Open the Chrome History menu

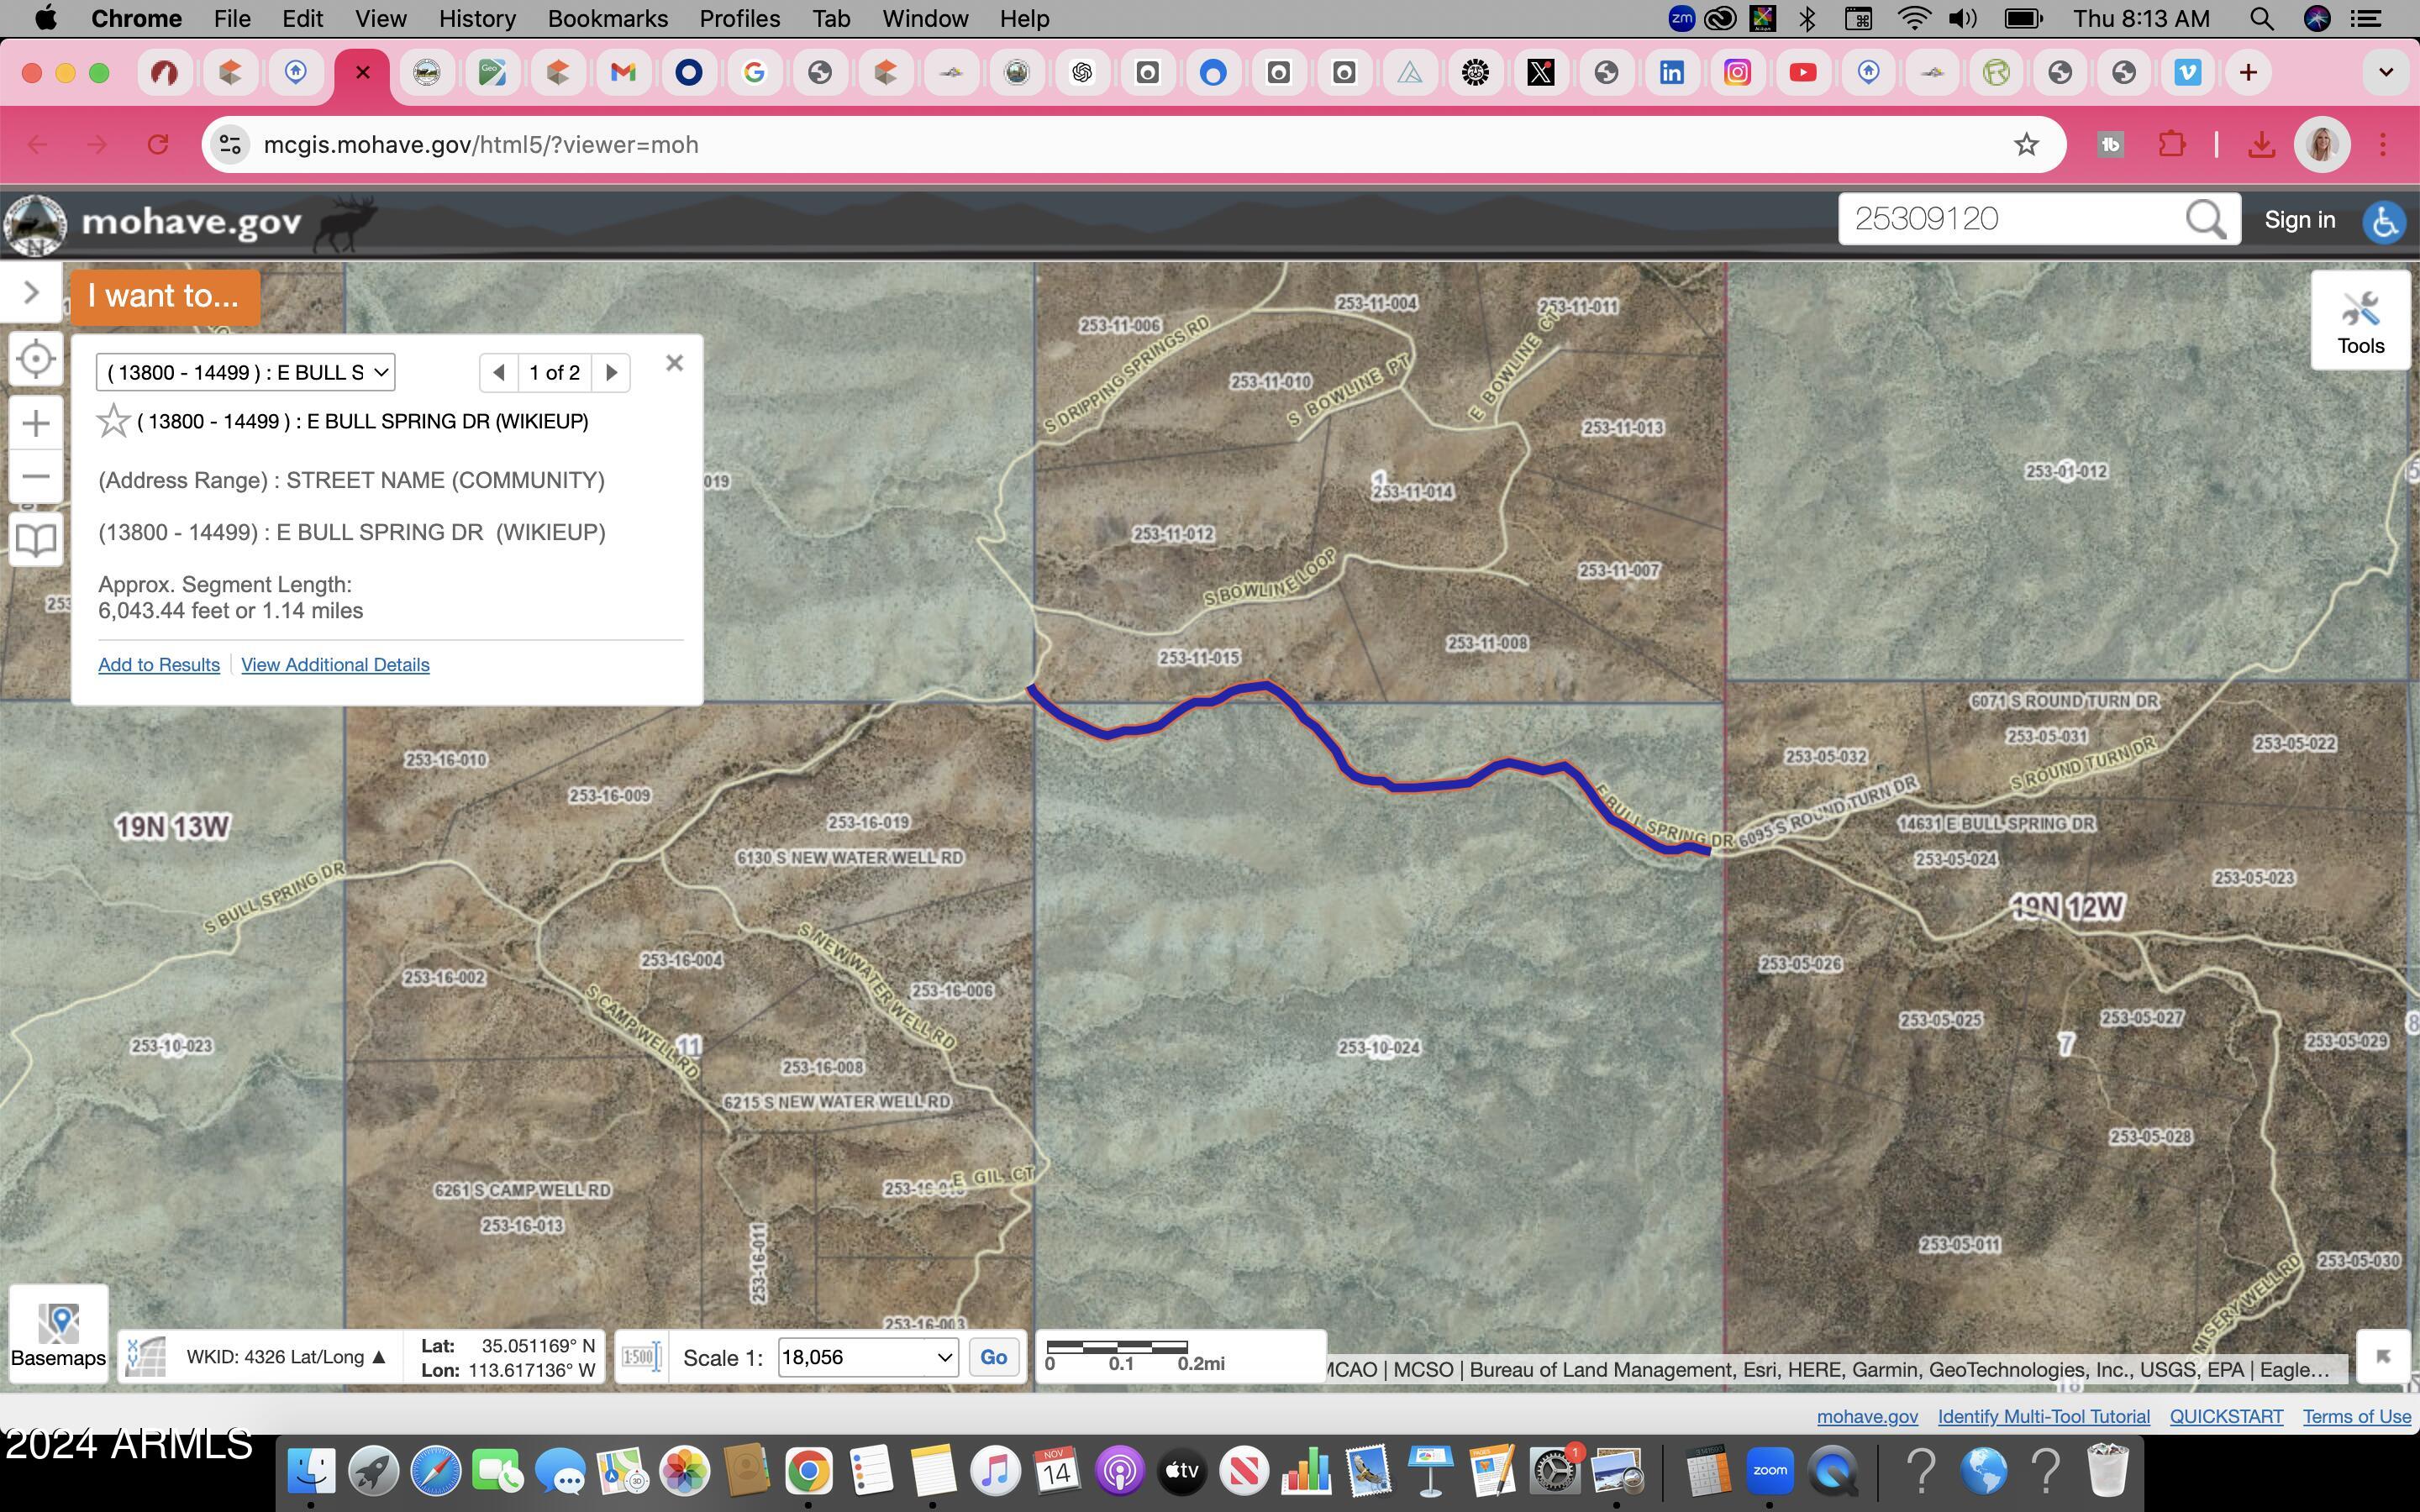(x=477, y=18)
